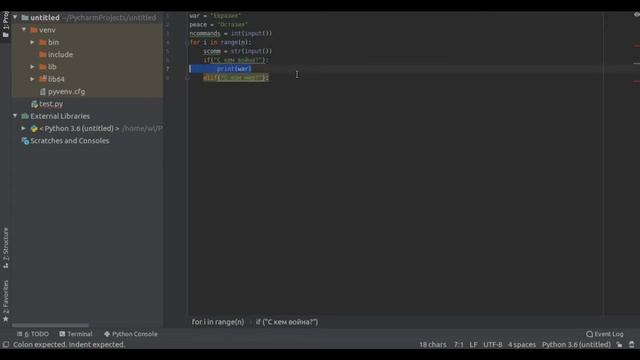Viewport: 640px width, 360px height.
Task: Click the 18 chars selection indicator
Action: [433, 344]
